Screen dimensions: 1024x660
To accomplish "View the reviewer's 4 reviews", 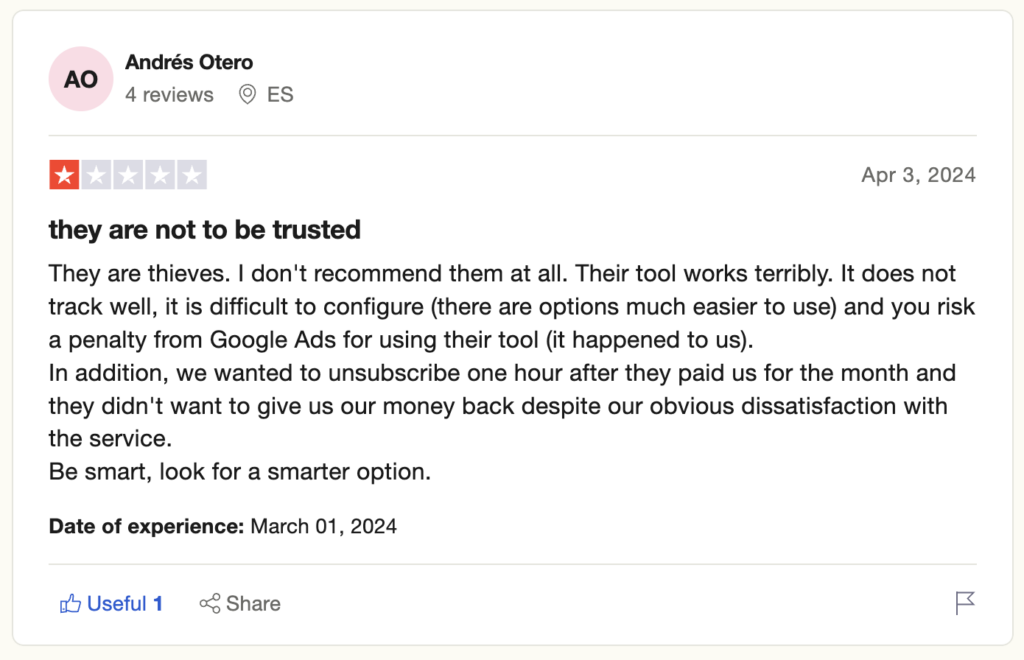I will click(x=169, y=95).
